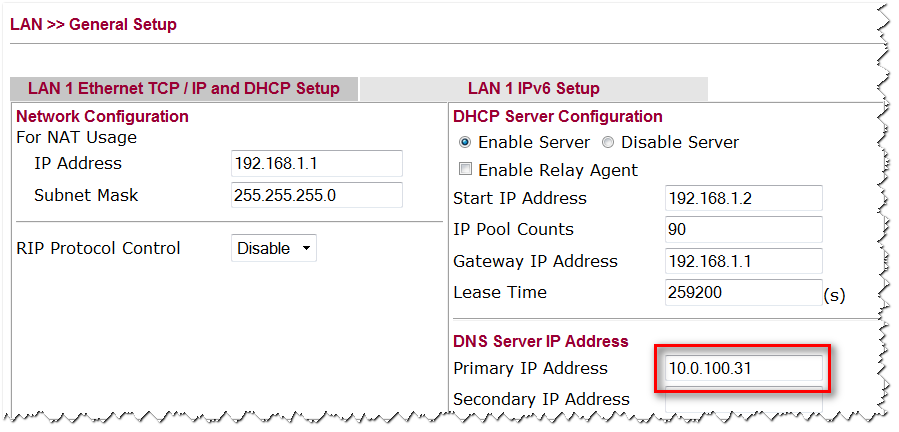
Task: Click the LAN >> General Setup page heading
Action: point(93,24)
